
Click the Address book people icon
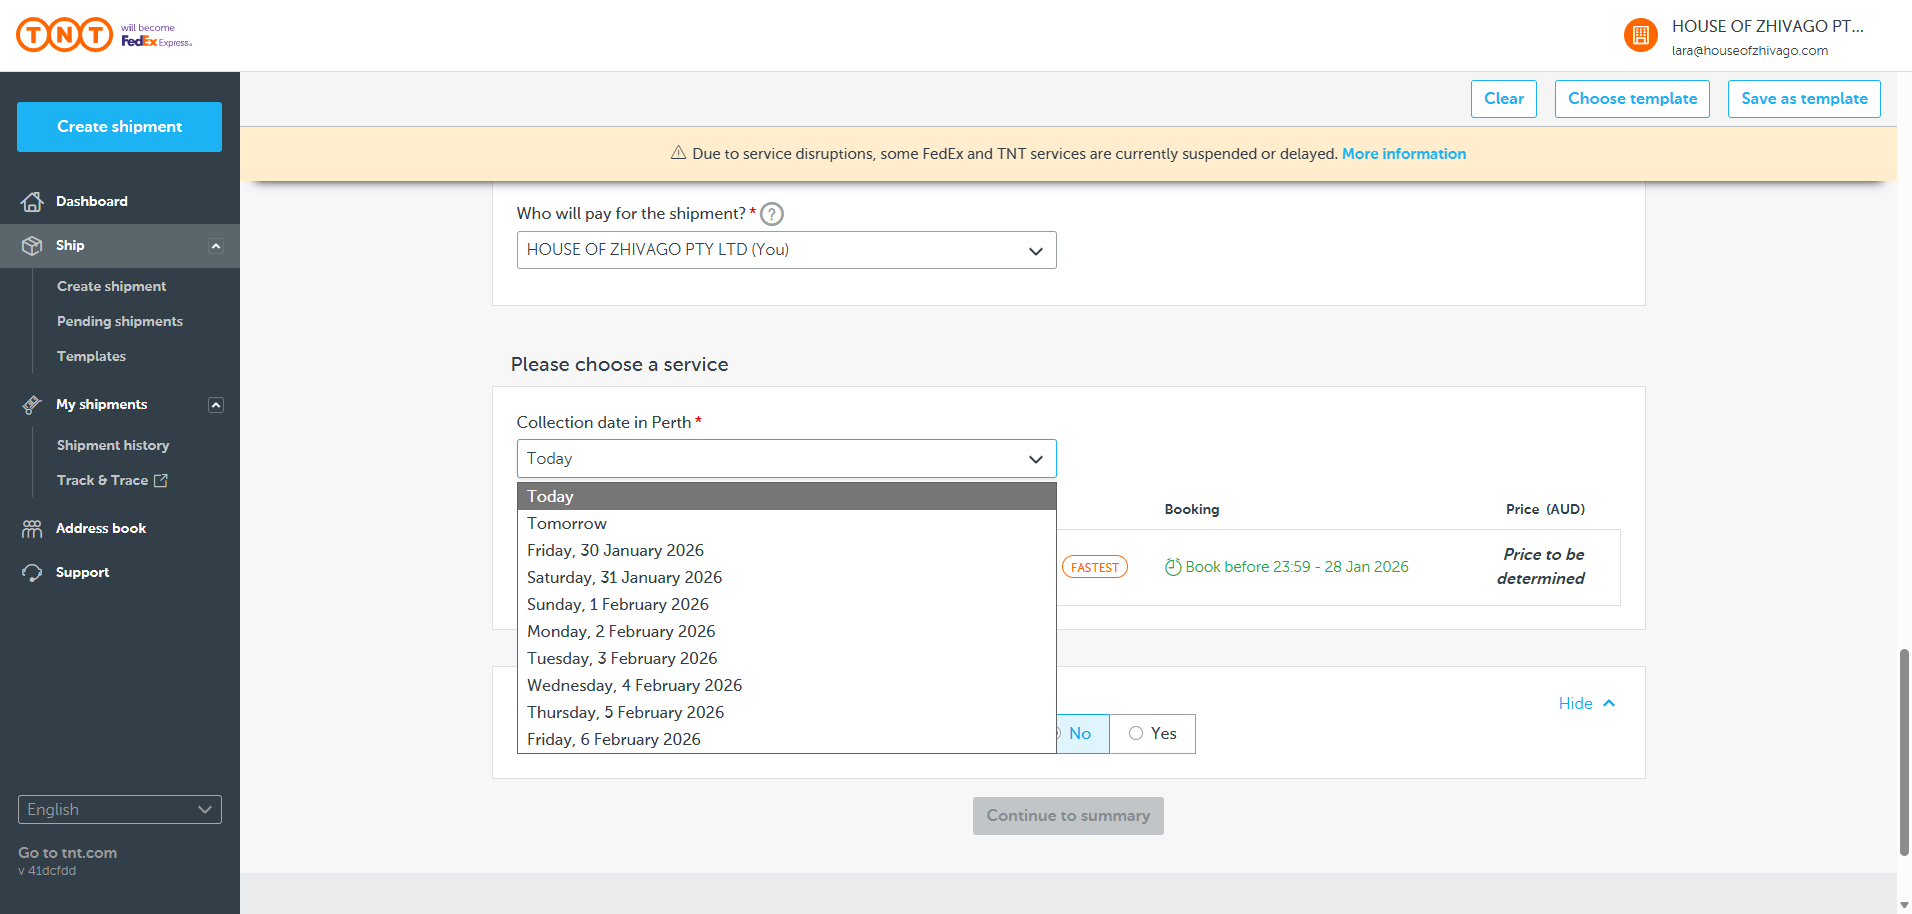point(32,529)
